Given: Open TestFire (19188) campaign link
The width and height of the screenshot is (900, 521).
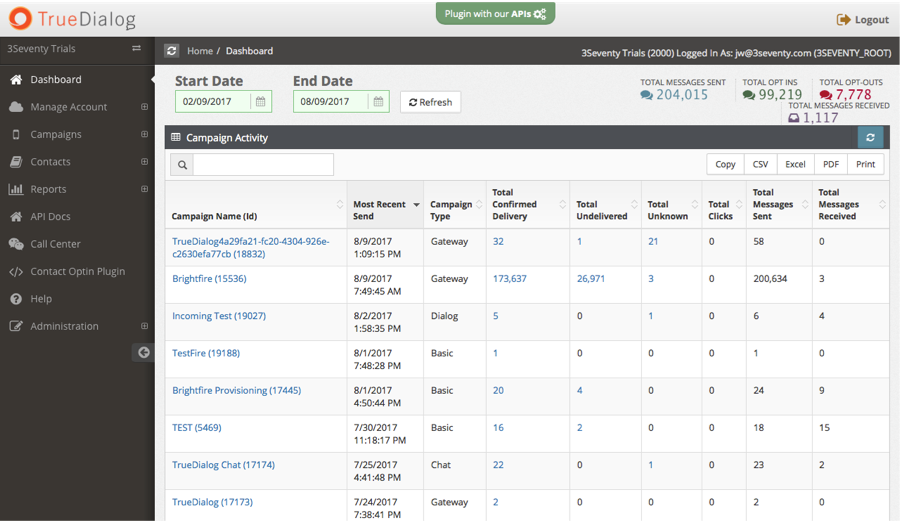Looking at the screenshot, I should point(205,353).
